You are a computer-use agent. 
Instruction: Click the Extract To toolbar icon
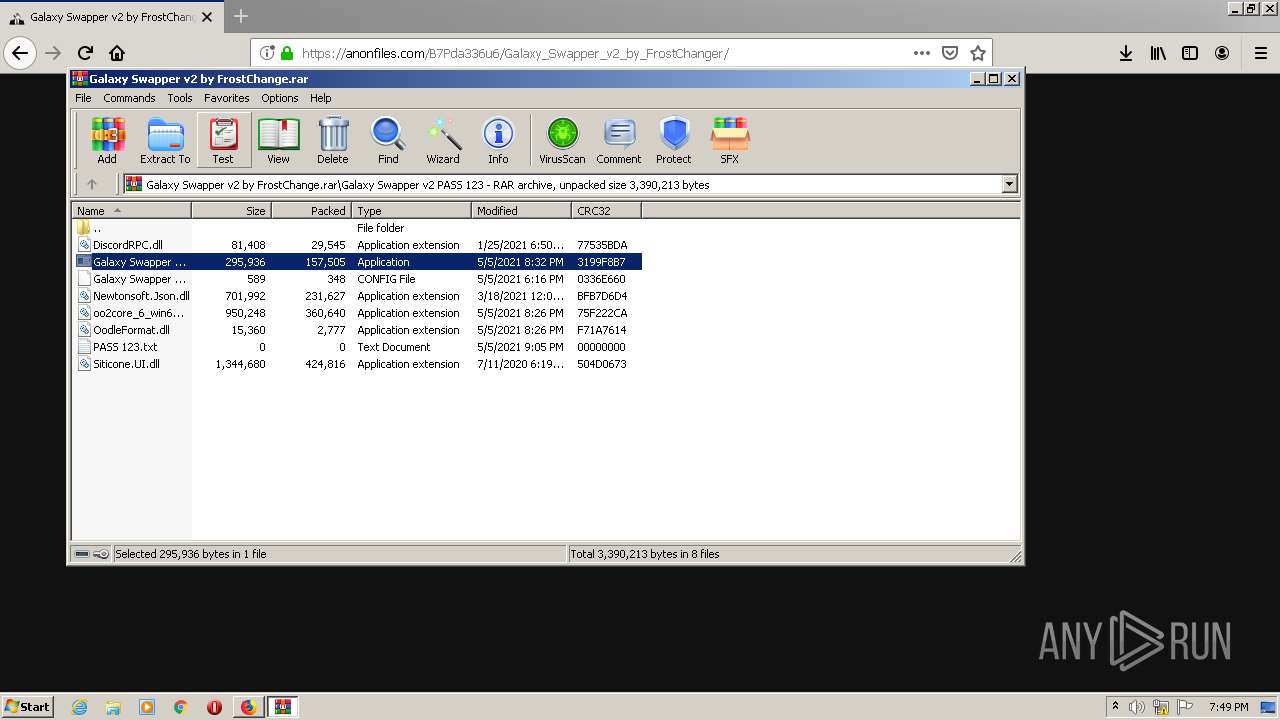(165, 140)
